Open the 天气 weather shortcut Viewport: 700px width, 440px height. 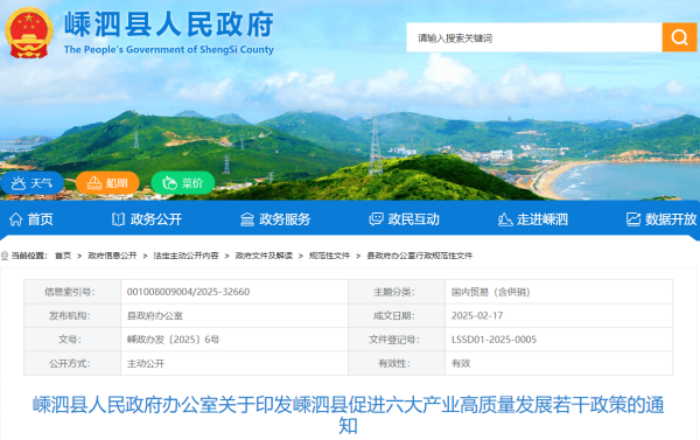pyautogui.click(x=32, y=183)
